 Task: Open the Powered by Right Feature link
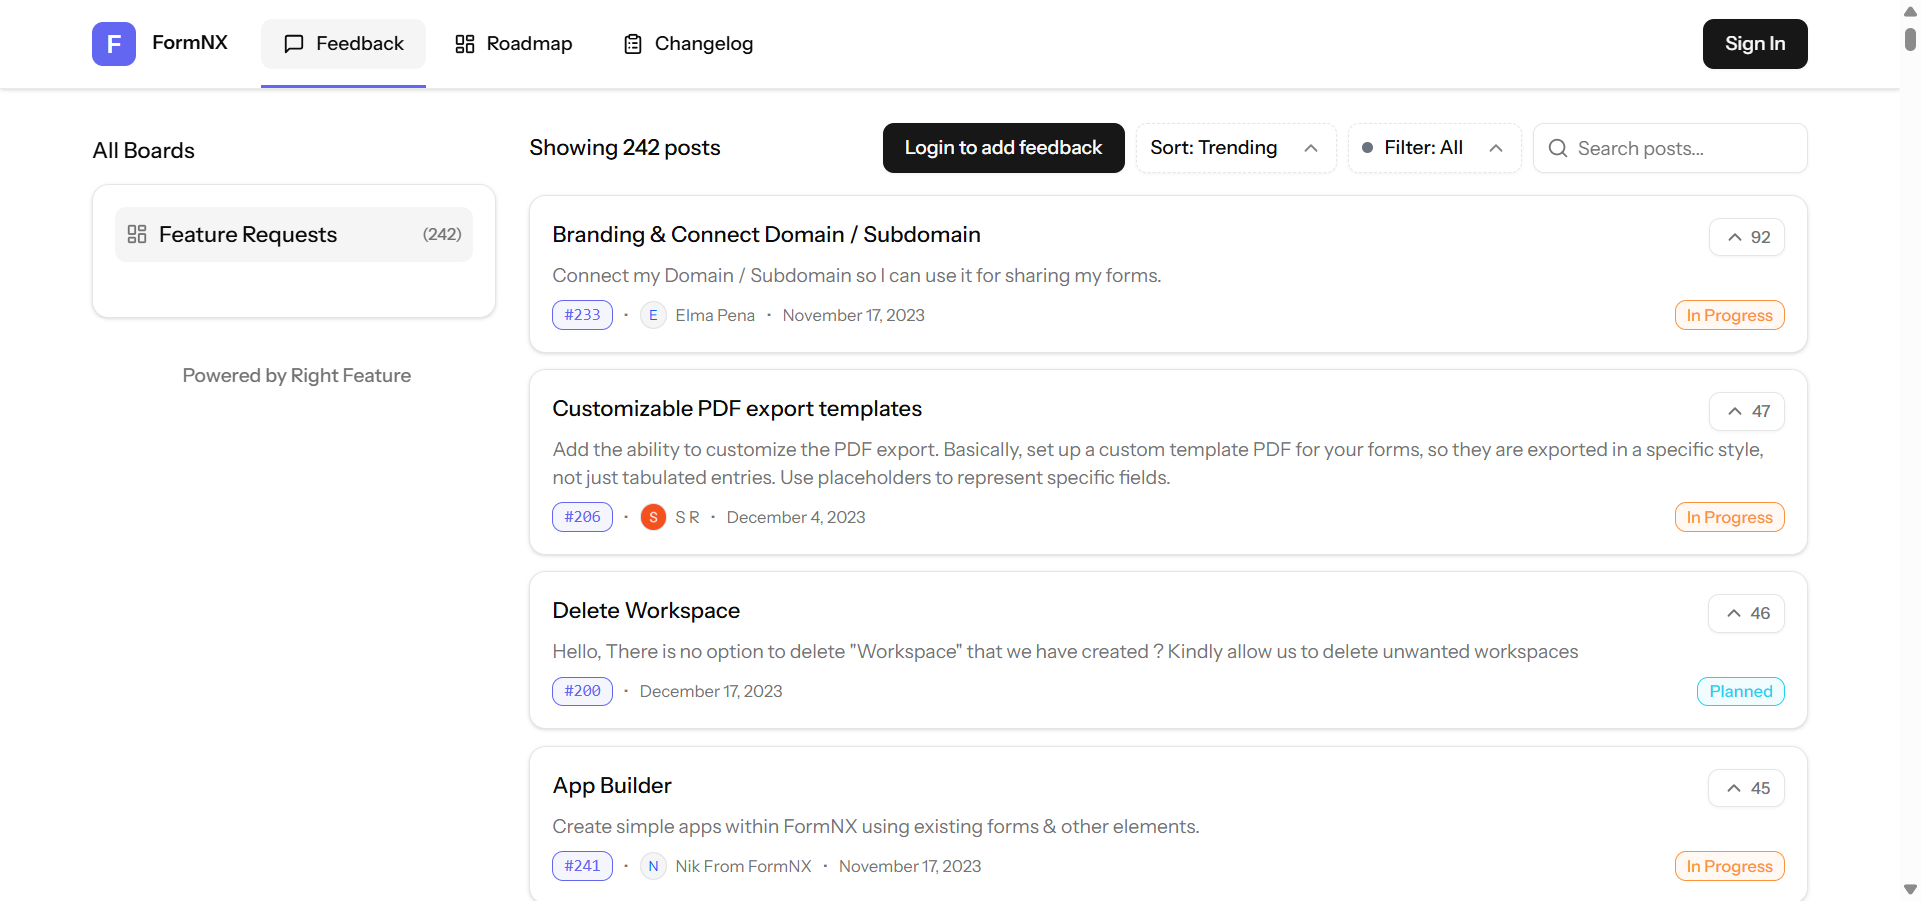(x=296, y=376)
